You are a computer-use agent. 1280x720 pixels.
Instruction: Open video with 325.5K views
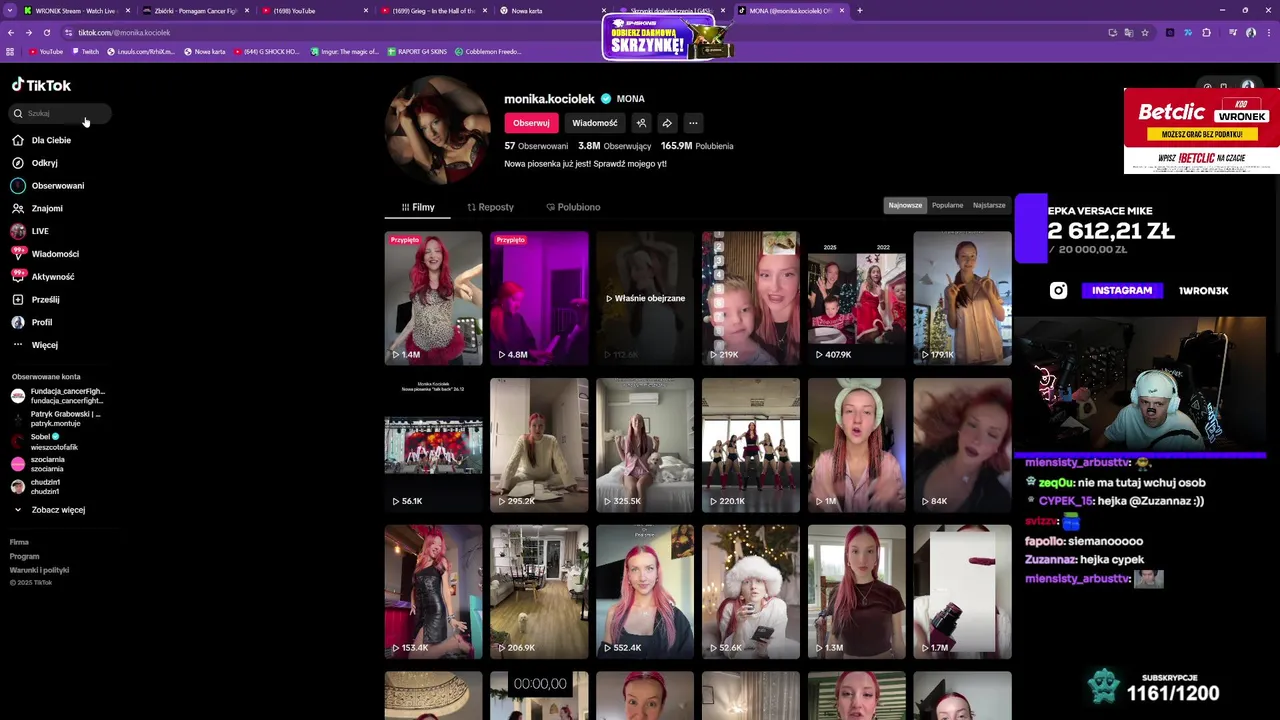[645, 445]
